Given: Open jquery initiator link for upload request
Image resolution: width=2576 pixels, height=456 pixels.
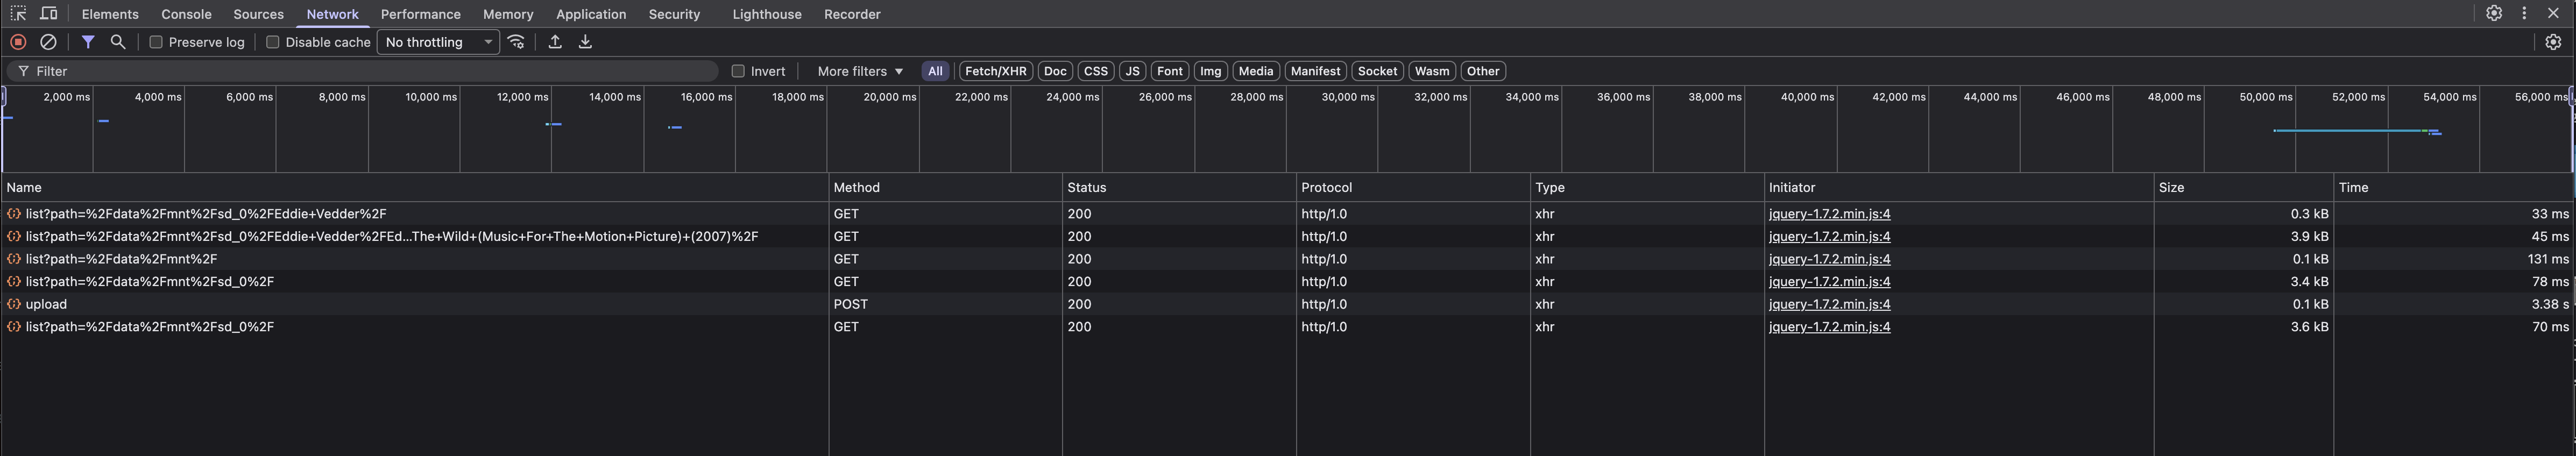Looking at the screenshot, I should tap(1829, 304).
